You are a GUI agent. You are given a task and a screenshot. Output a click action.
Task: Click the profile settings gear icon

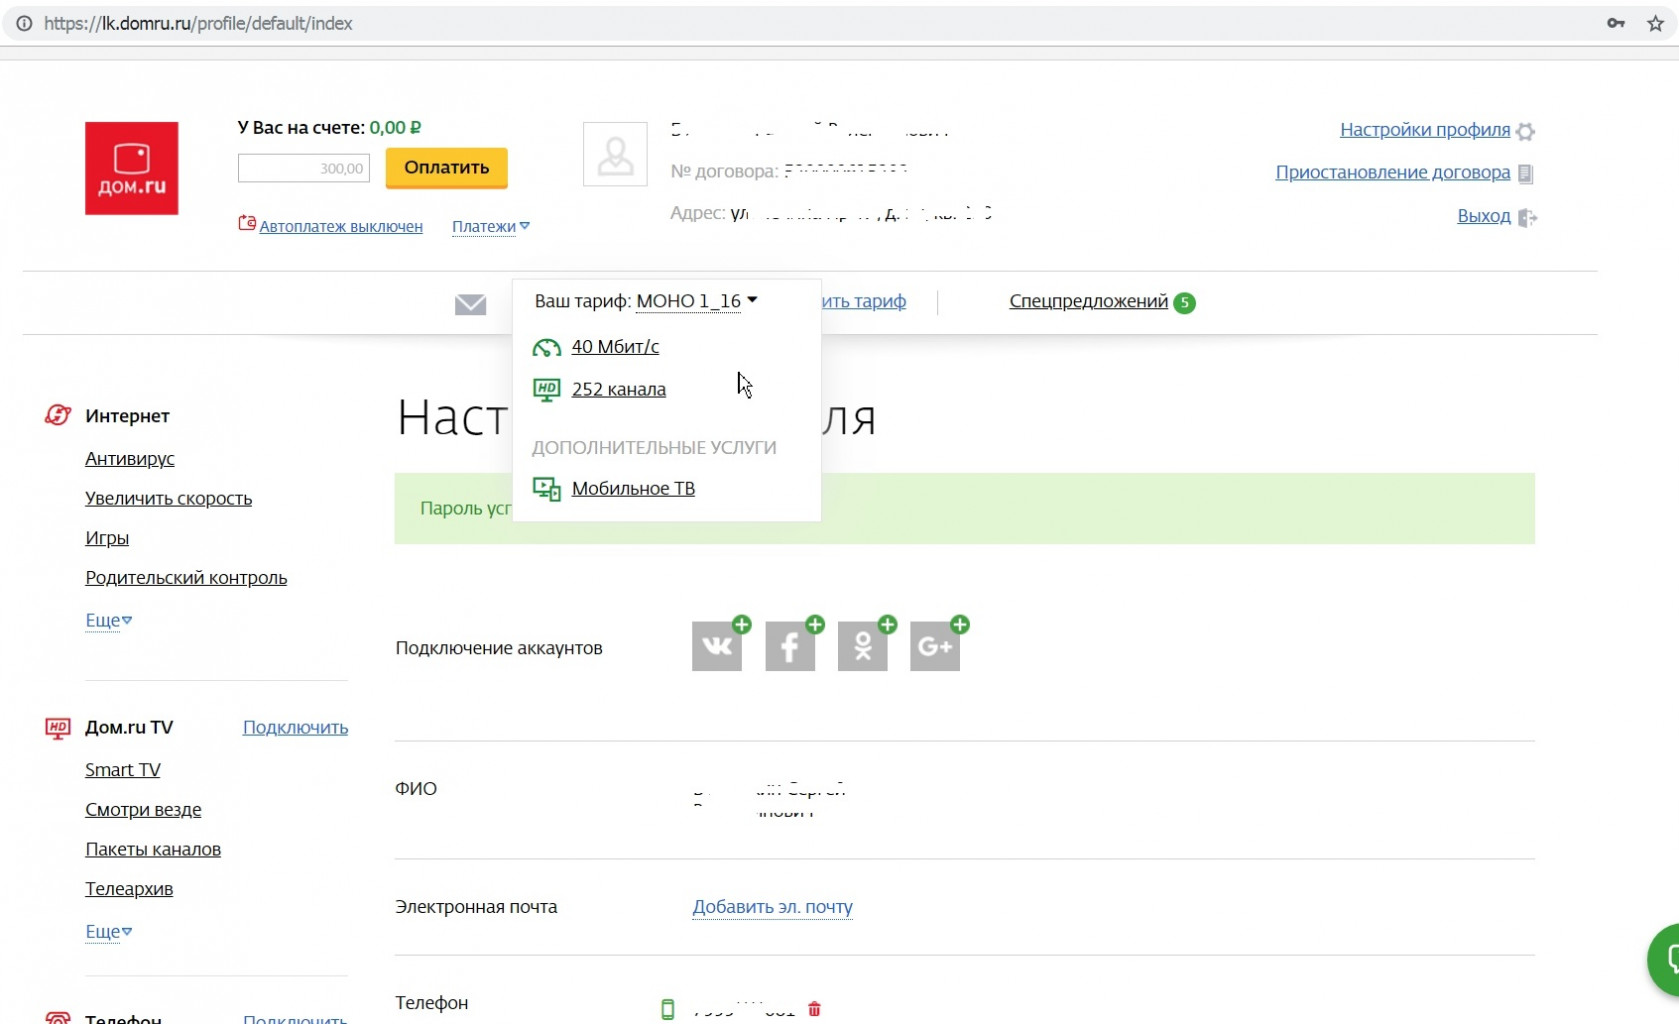point(1525,131)
